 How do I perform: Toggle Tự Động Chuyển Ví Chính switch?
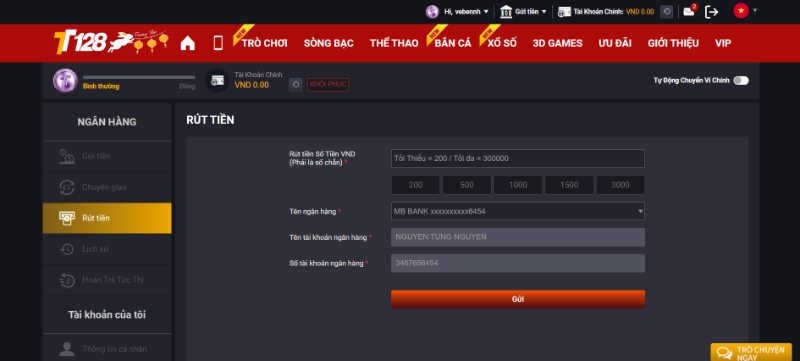[741, 80]
